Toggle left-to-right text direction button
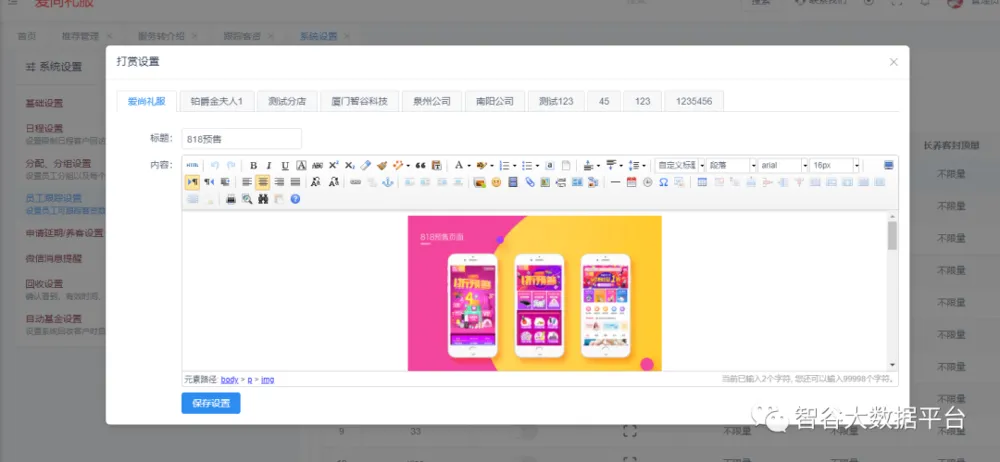This screenshot has width=1000, height=462. [x=192, y=182]
